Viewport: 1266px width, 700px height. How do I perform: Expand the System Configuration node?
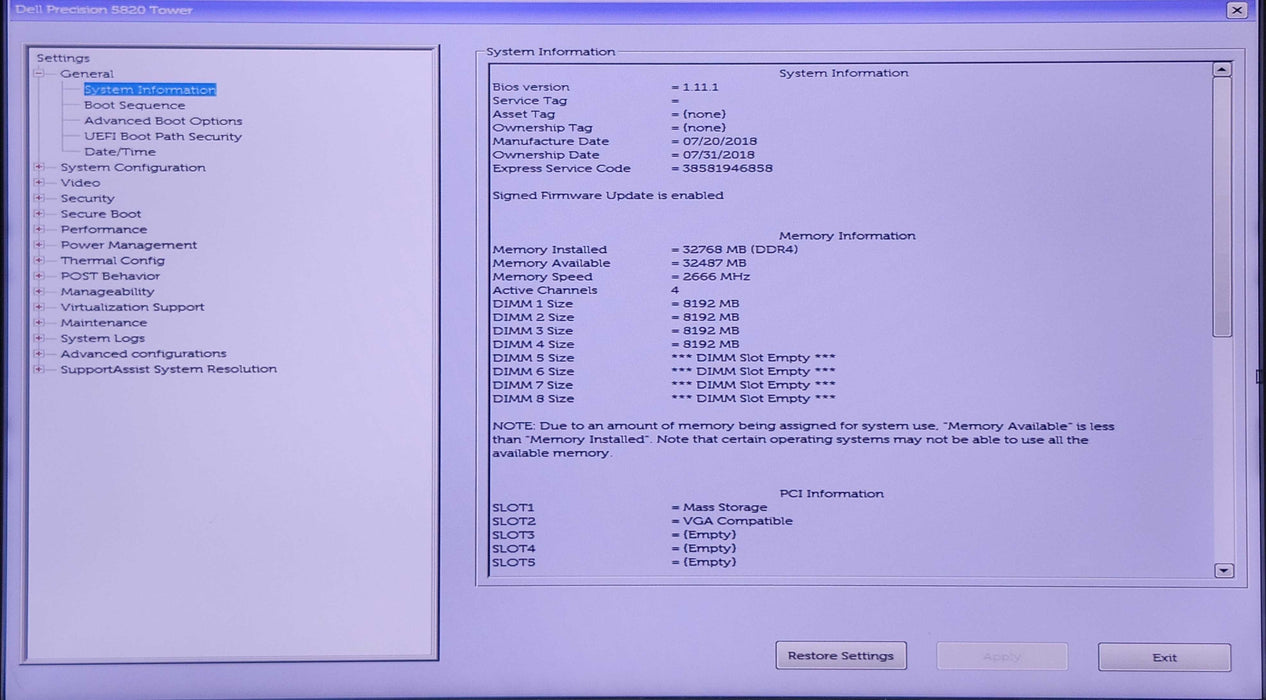click(40, 168)
